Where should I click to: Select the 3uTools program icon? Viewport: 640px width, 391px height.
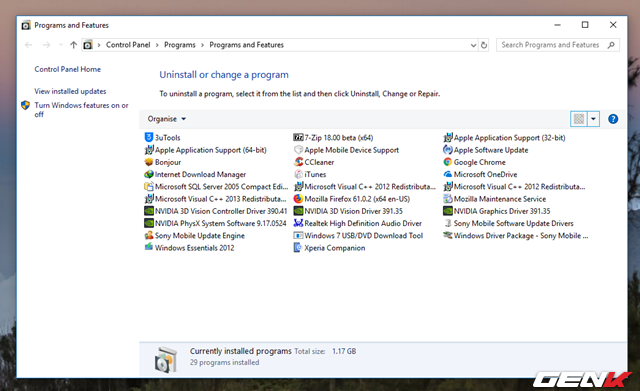(x=149, y=138)
